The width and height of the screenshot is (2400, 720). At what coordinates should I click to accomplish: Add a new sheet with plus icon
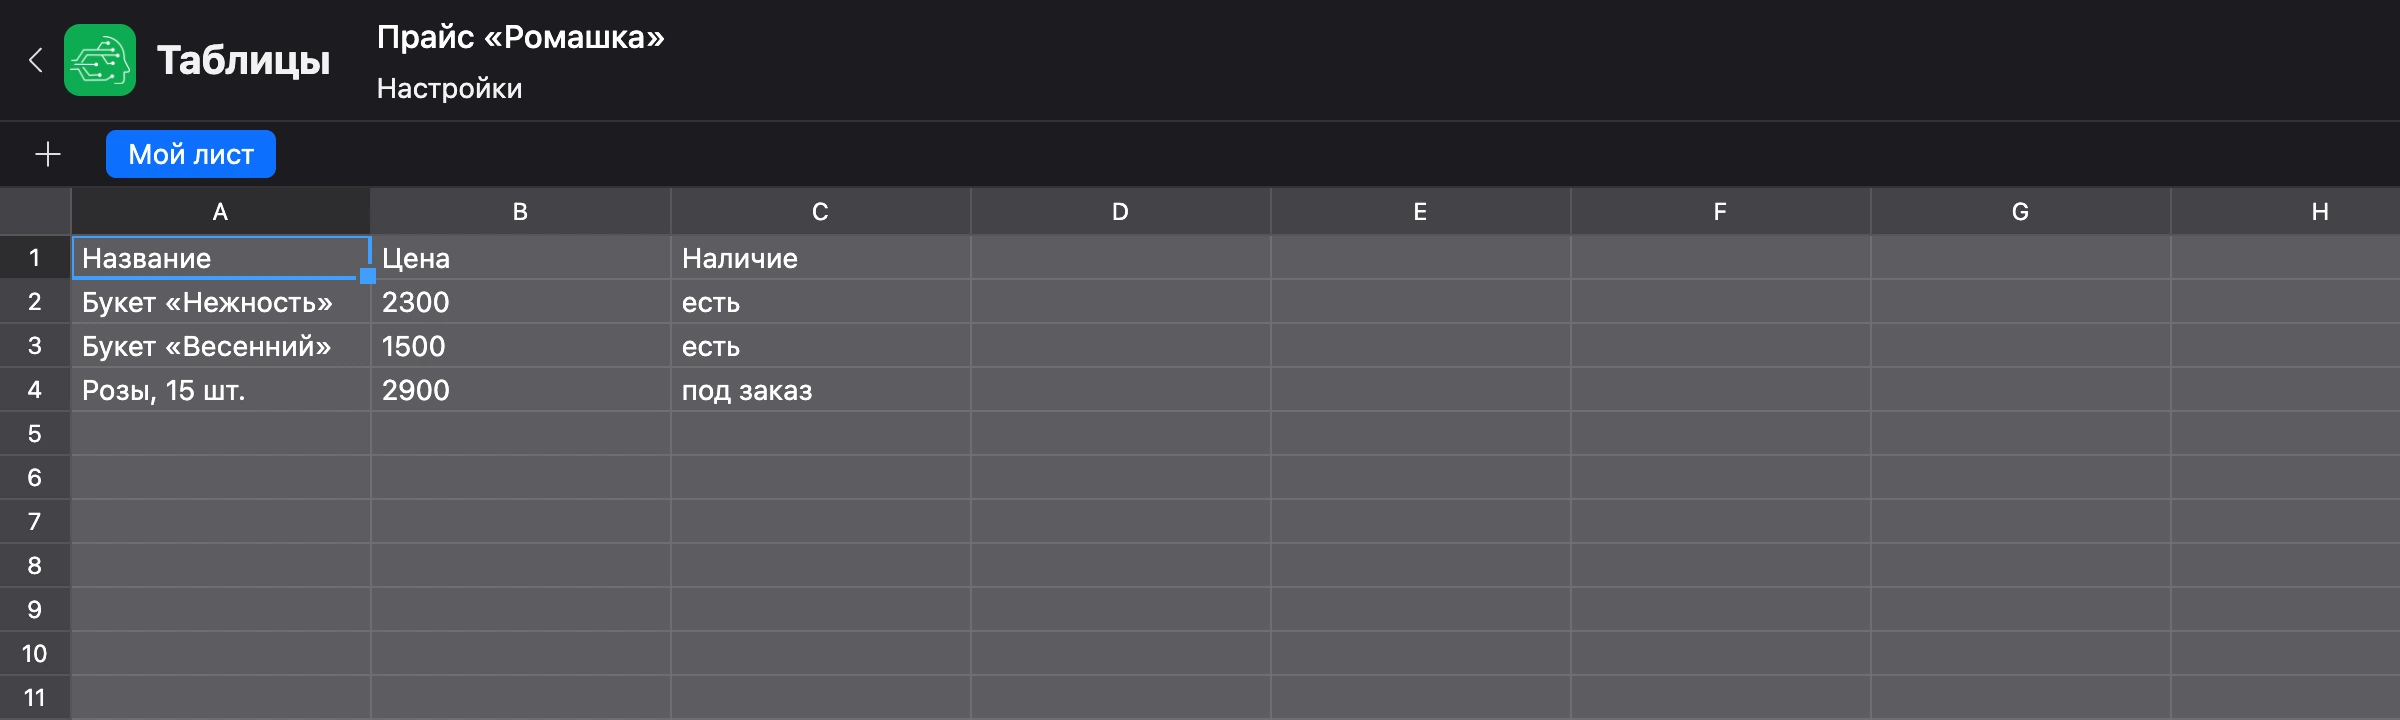(x=48, y=154)
